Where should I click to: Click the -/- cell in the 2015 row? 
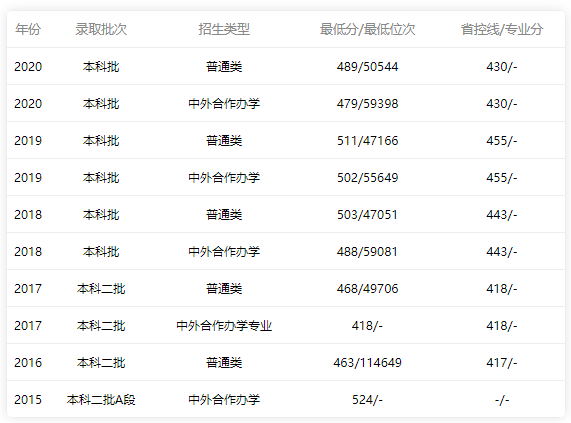pos(502,400)
